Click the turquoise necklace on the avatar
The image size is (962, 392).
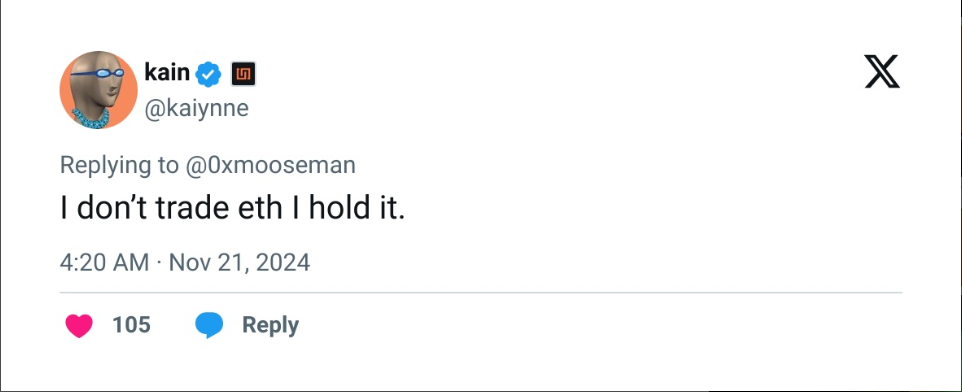click(90, 117)
